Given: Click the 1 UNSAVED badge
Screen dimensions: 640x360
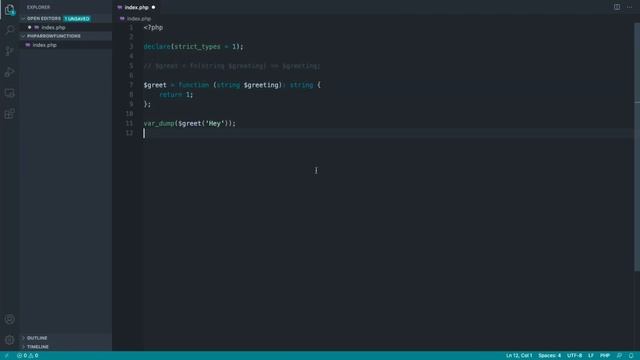Looking at the screenshot, I should pos(77,19).
